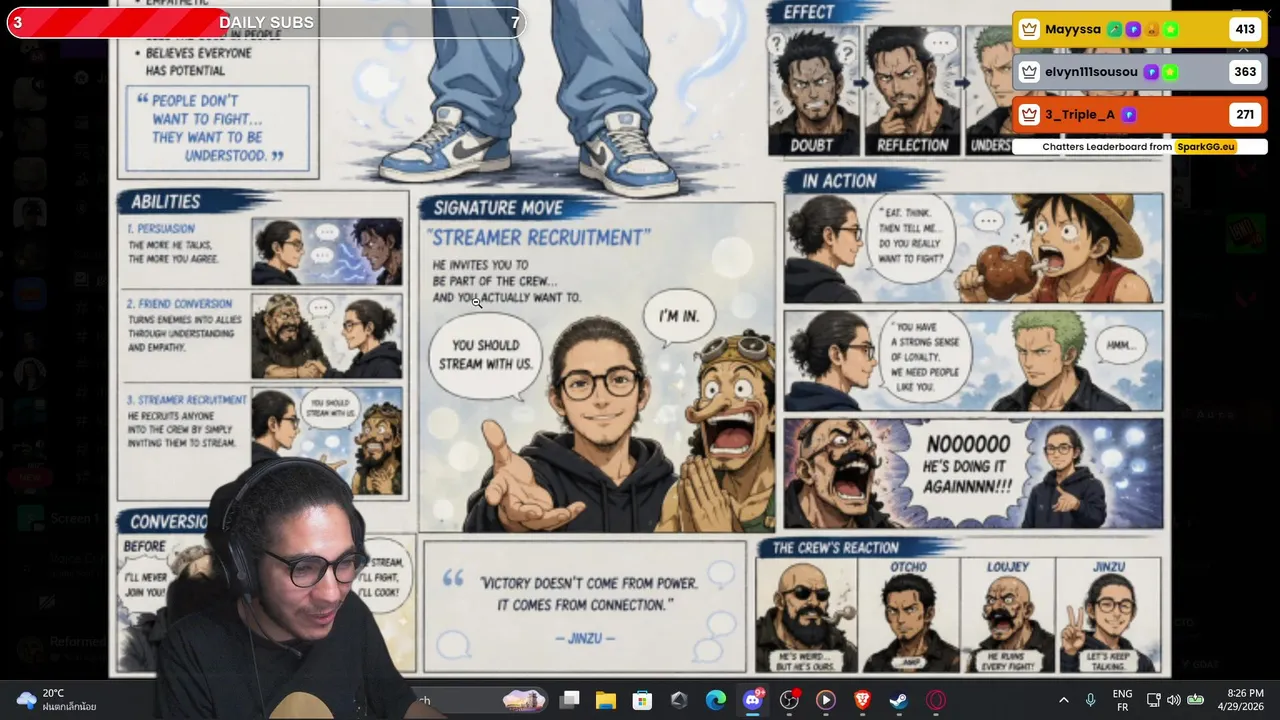
Task: Click the "Streamer Recruitment" title text
Action: point(539,238)
